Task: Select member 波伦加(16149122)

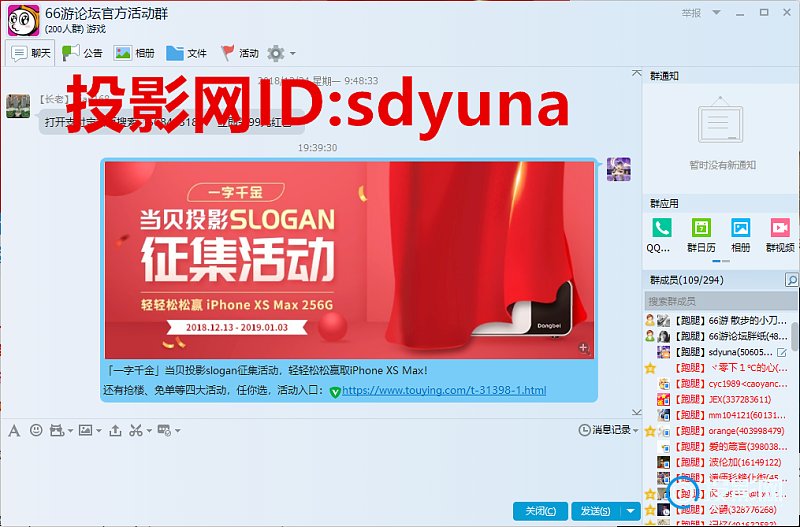Action: (717, 463)
